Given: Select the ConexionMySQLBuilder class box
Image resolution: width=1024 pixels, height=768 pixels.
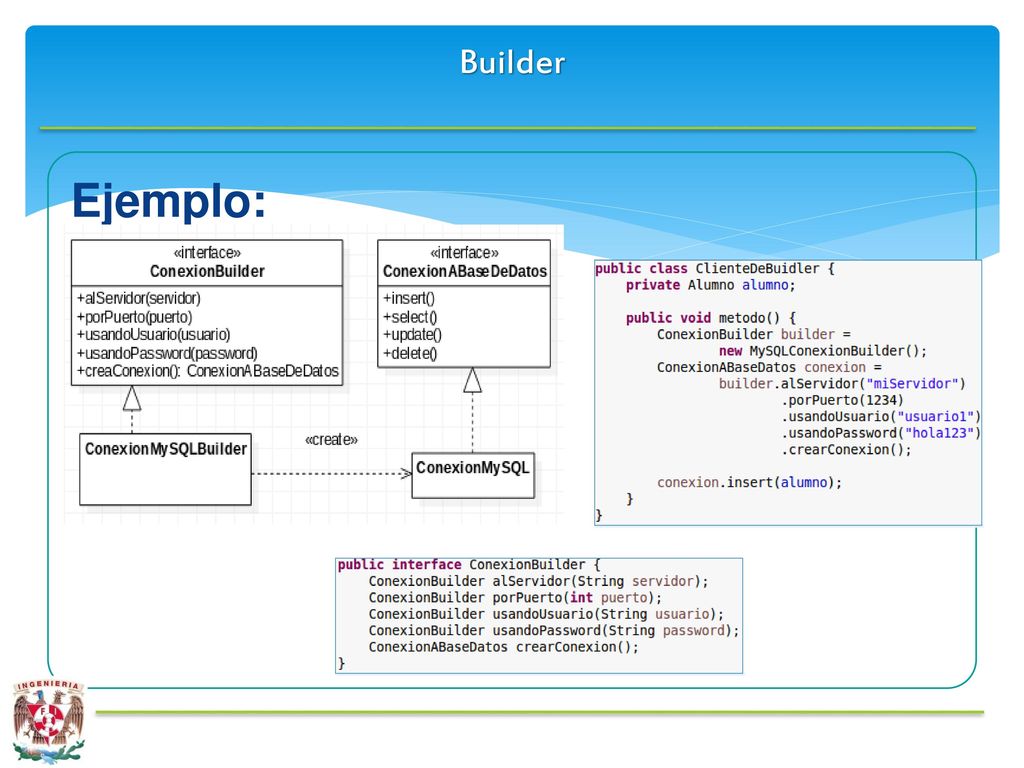Looking at the screenshot, I should 165,469.
